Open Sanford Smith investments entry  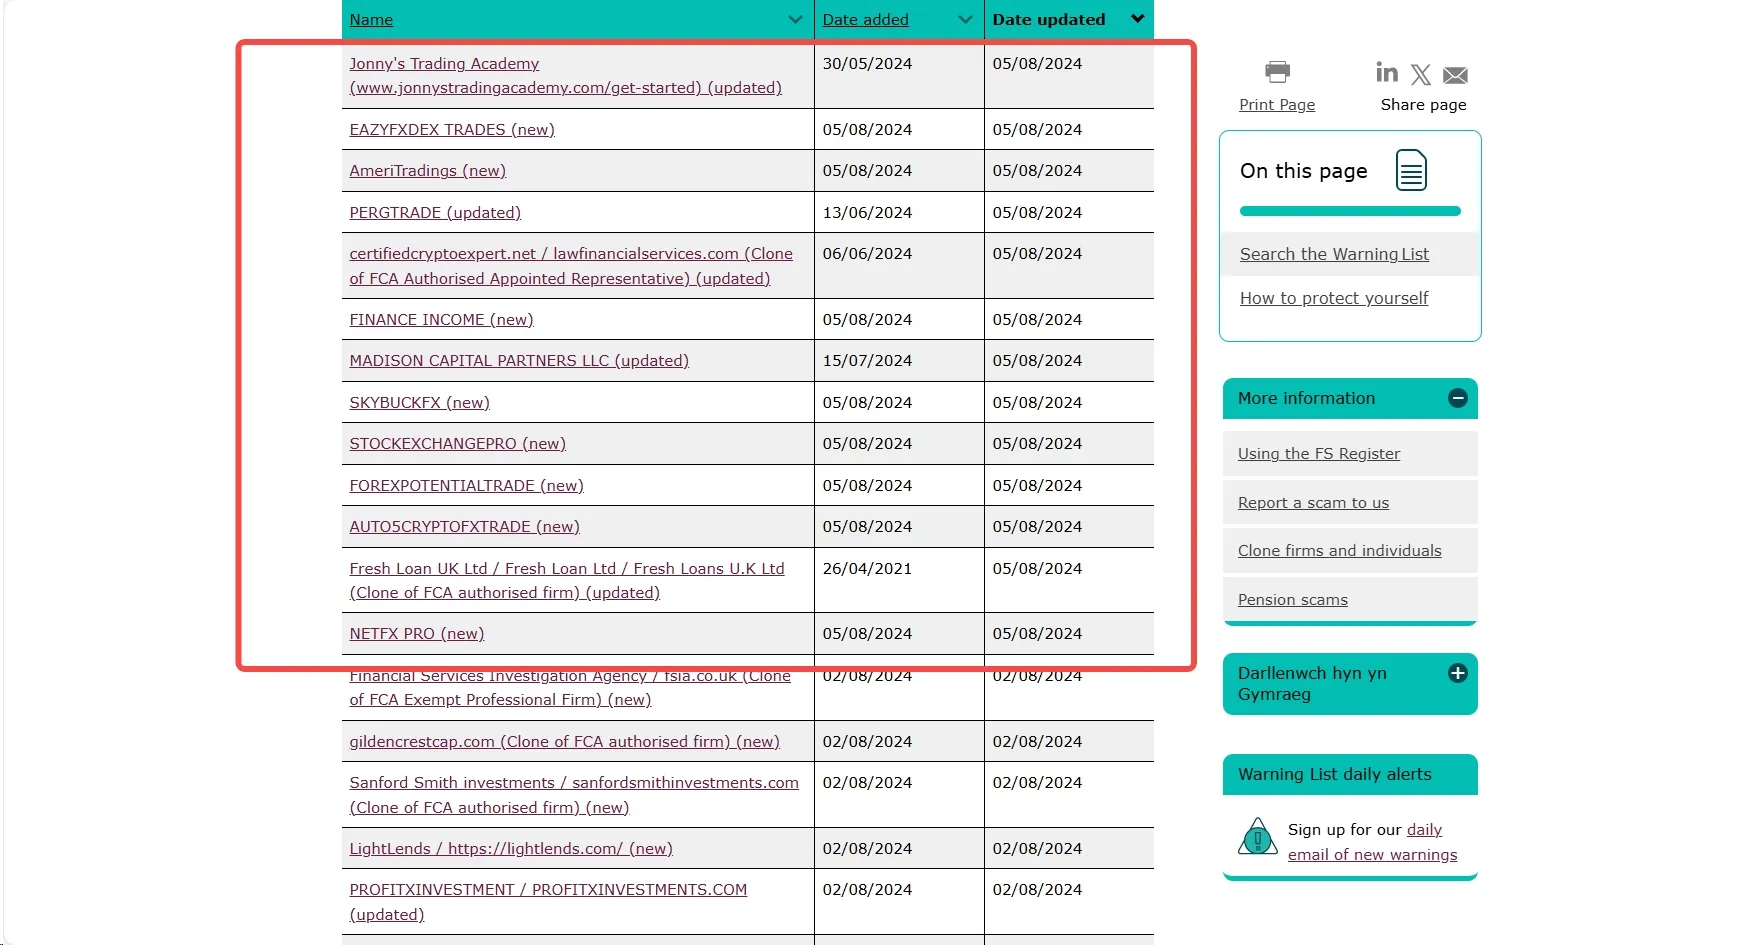point(574,795)
